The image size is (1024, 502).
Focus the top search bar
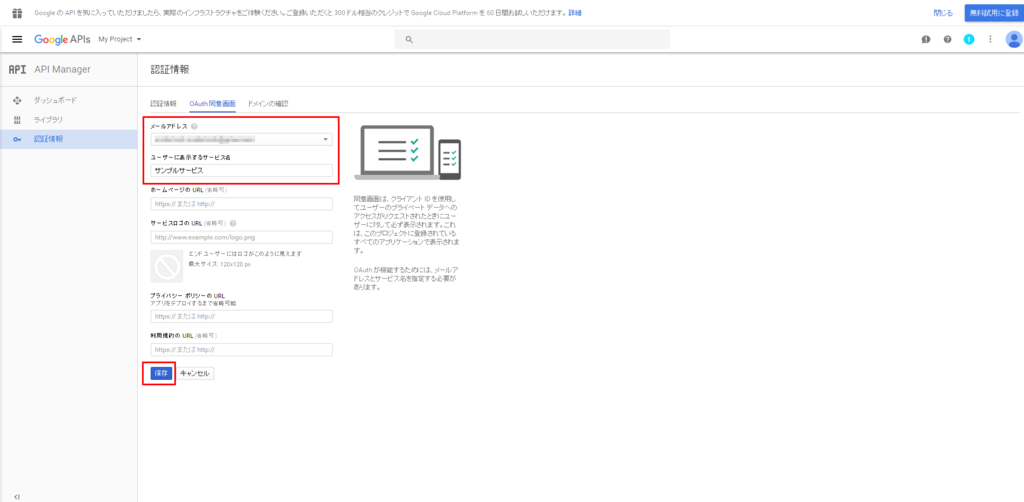point(532,39)
